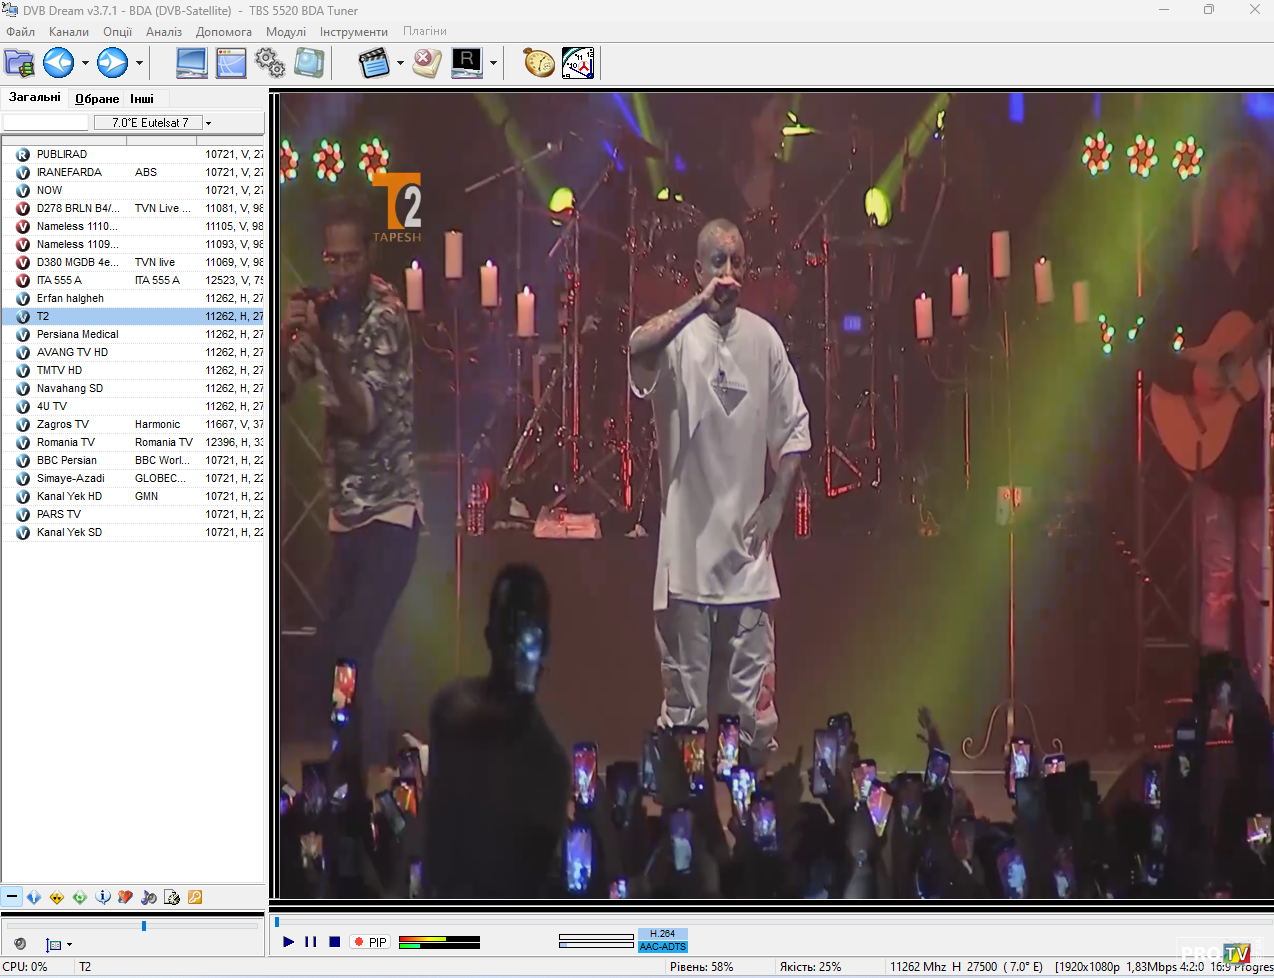Open the Канали menu
1274x978 pixels.
point(69,32)
